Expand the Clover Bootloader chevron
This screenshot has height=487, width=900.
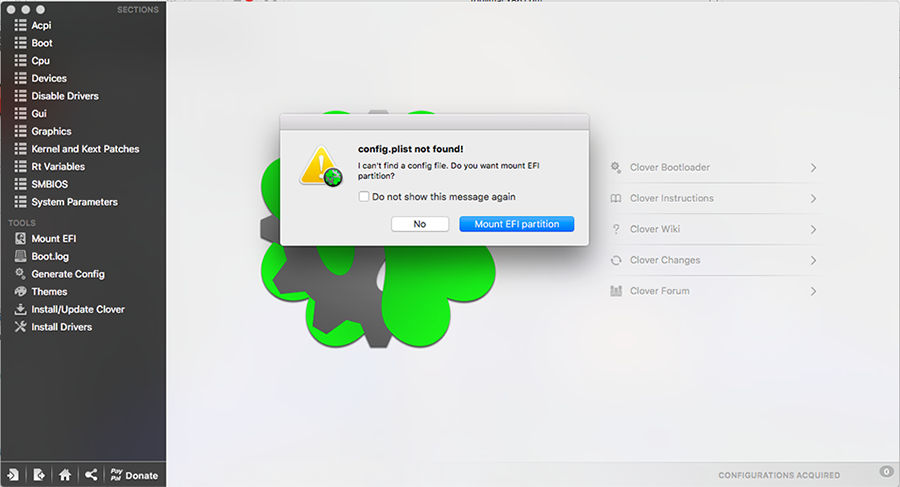point(813,168)
